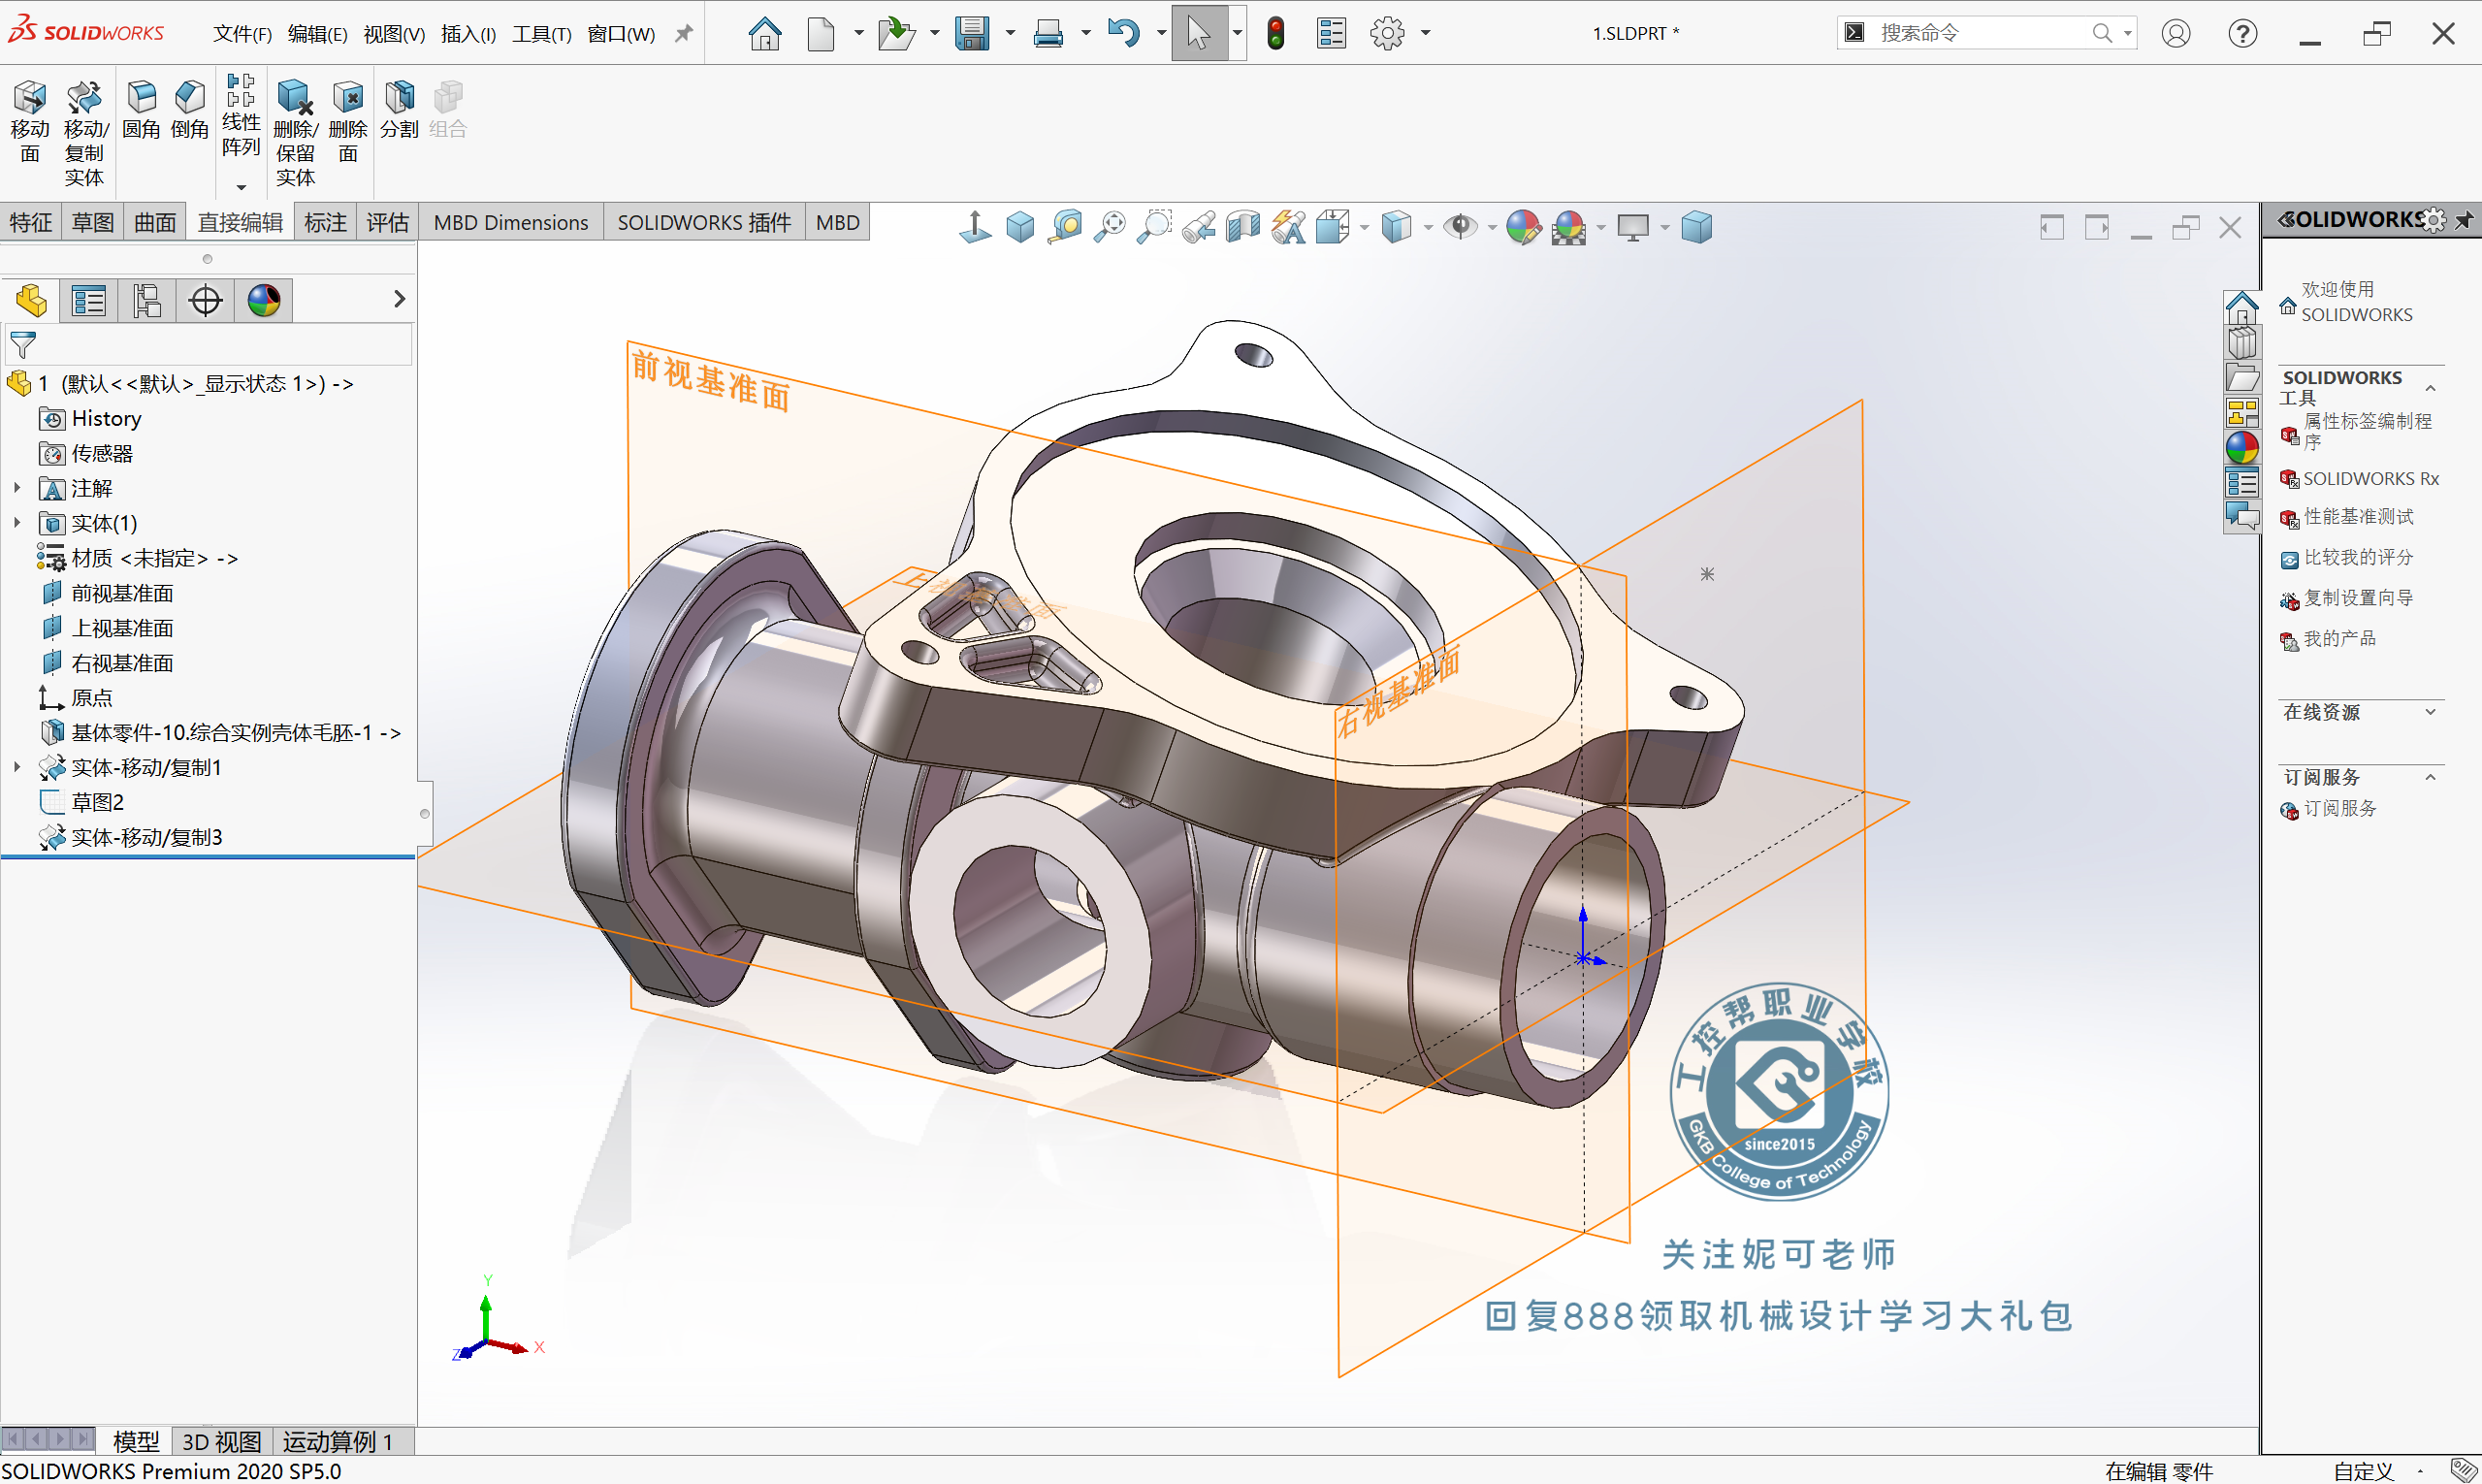Switch to 评估 ribbon tab
2482x1484 pixels.
point(387,222)
